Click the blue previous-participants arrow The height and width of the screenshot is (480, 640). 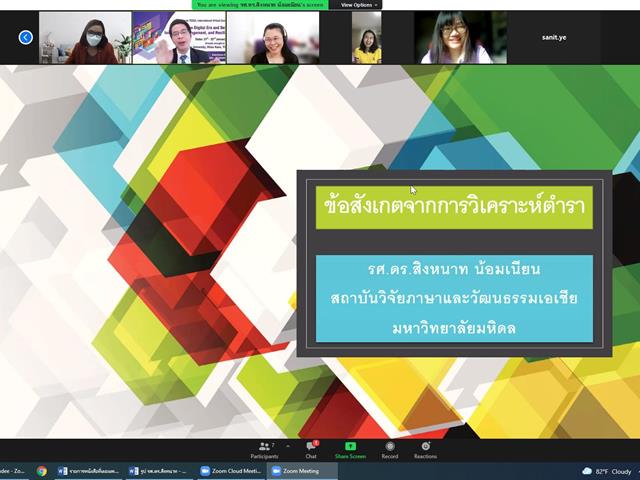point(25,38)
